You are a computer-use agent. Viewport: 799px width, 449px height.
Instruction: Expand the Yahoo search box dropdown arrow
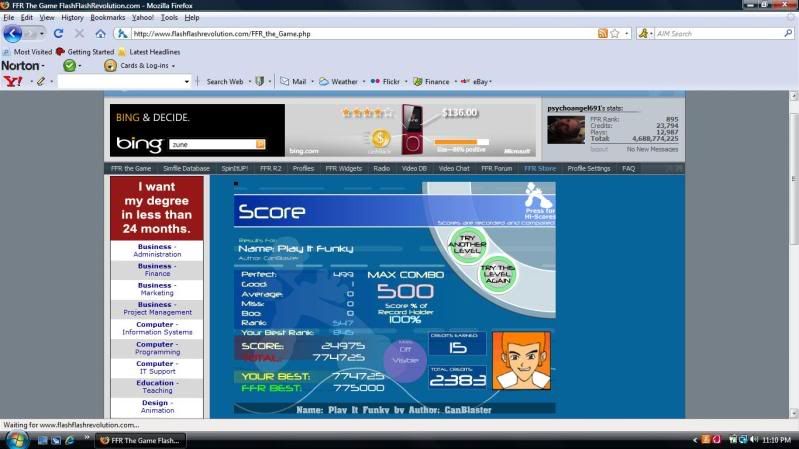pos(186,81)
